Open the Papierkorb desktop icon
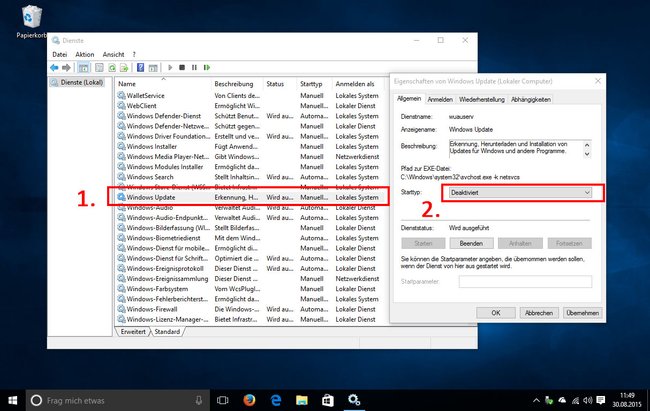The width and height of the screenshot is (650, 411). (31, 22)
